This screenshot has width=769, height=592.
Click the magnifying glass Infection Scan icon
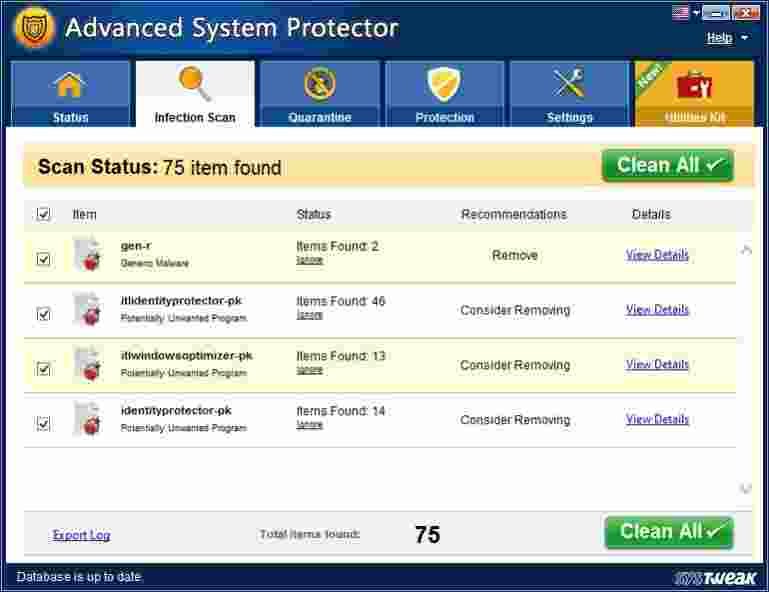coord(195,83)
